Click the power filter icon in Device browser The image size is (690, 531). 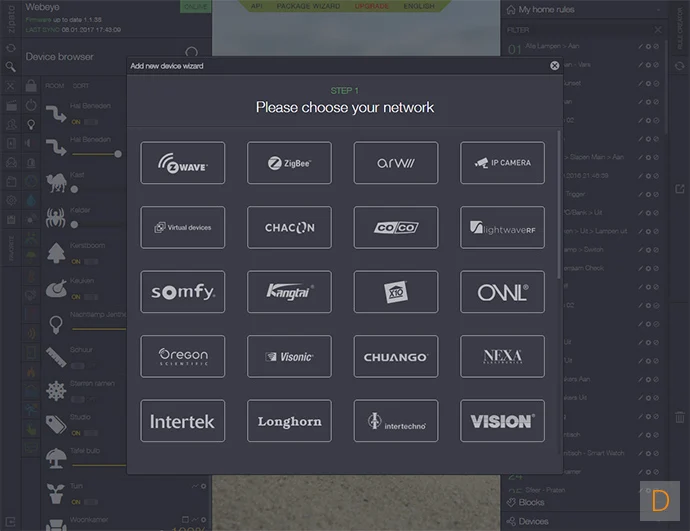pyautogui.click(x=31, y=105)
